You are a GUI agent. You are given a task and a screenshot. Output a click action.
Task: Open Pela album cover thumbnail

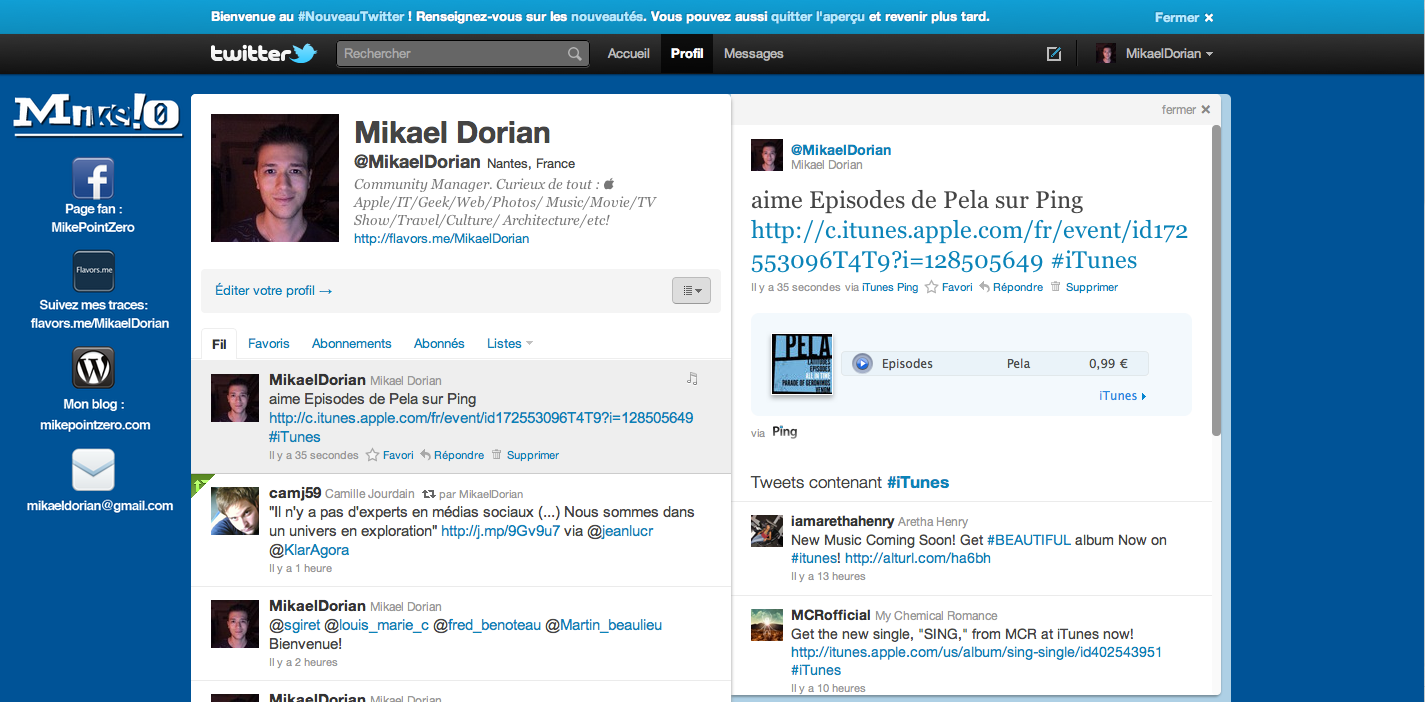(x=802, y=364)
